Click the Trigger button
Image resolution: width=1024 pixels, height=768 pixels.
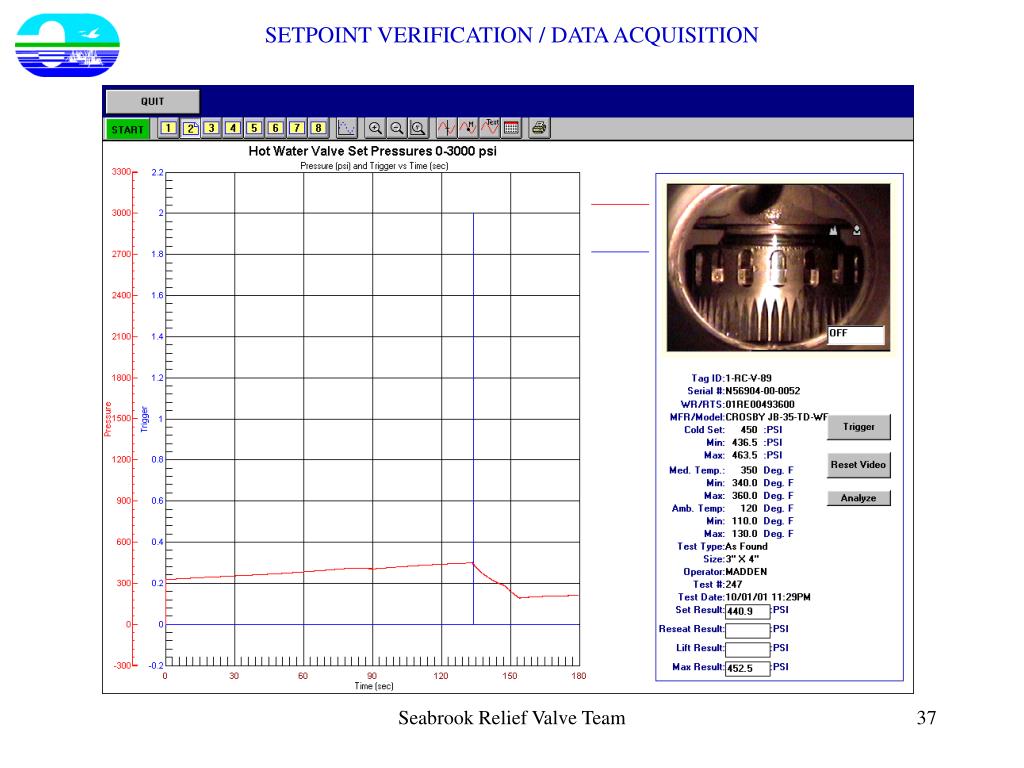pos(859,427)
